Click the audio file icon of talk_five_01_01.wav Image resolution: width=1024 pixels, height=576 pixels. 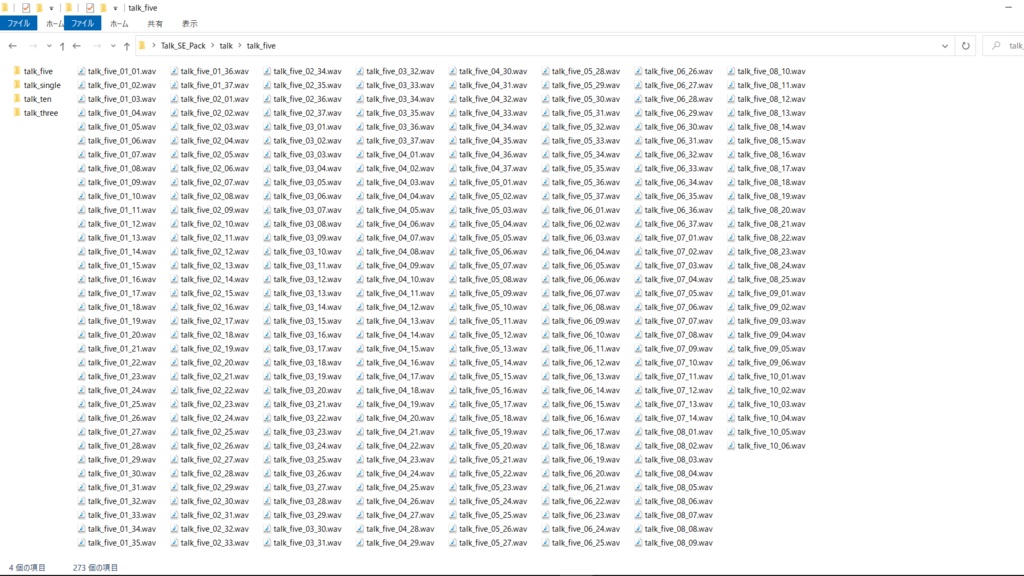click(x=81, y=71)
